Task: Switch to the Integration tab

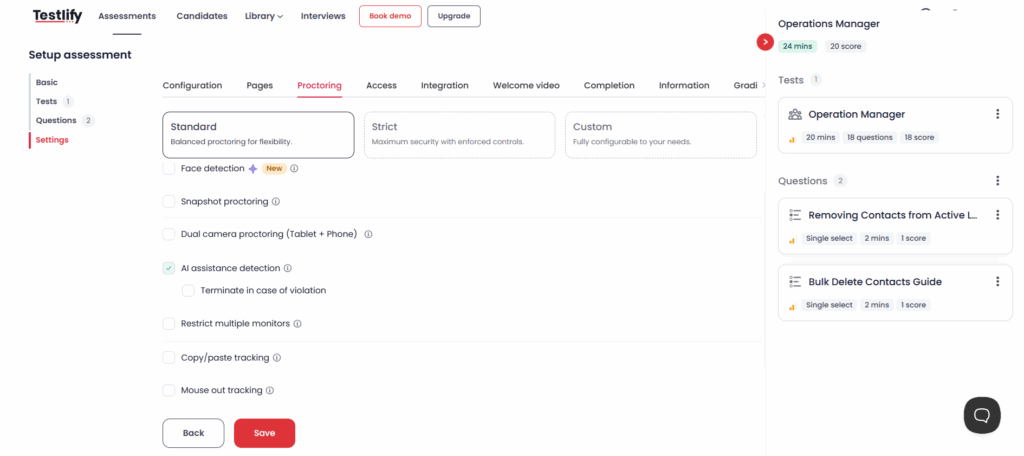Action: point(445,86)
